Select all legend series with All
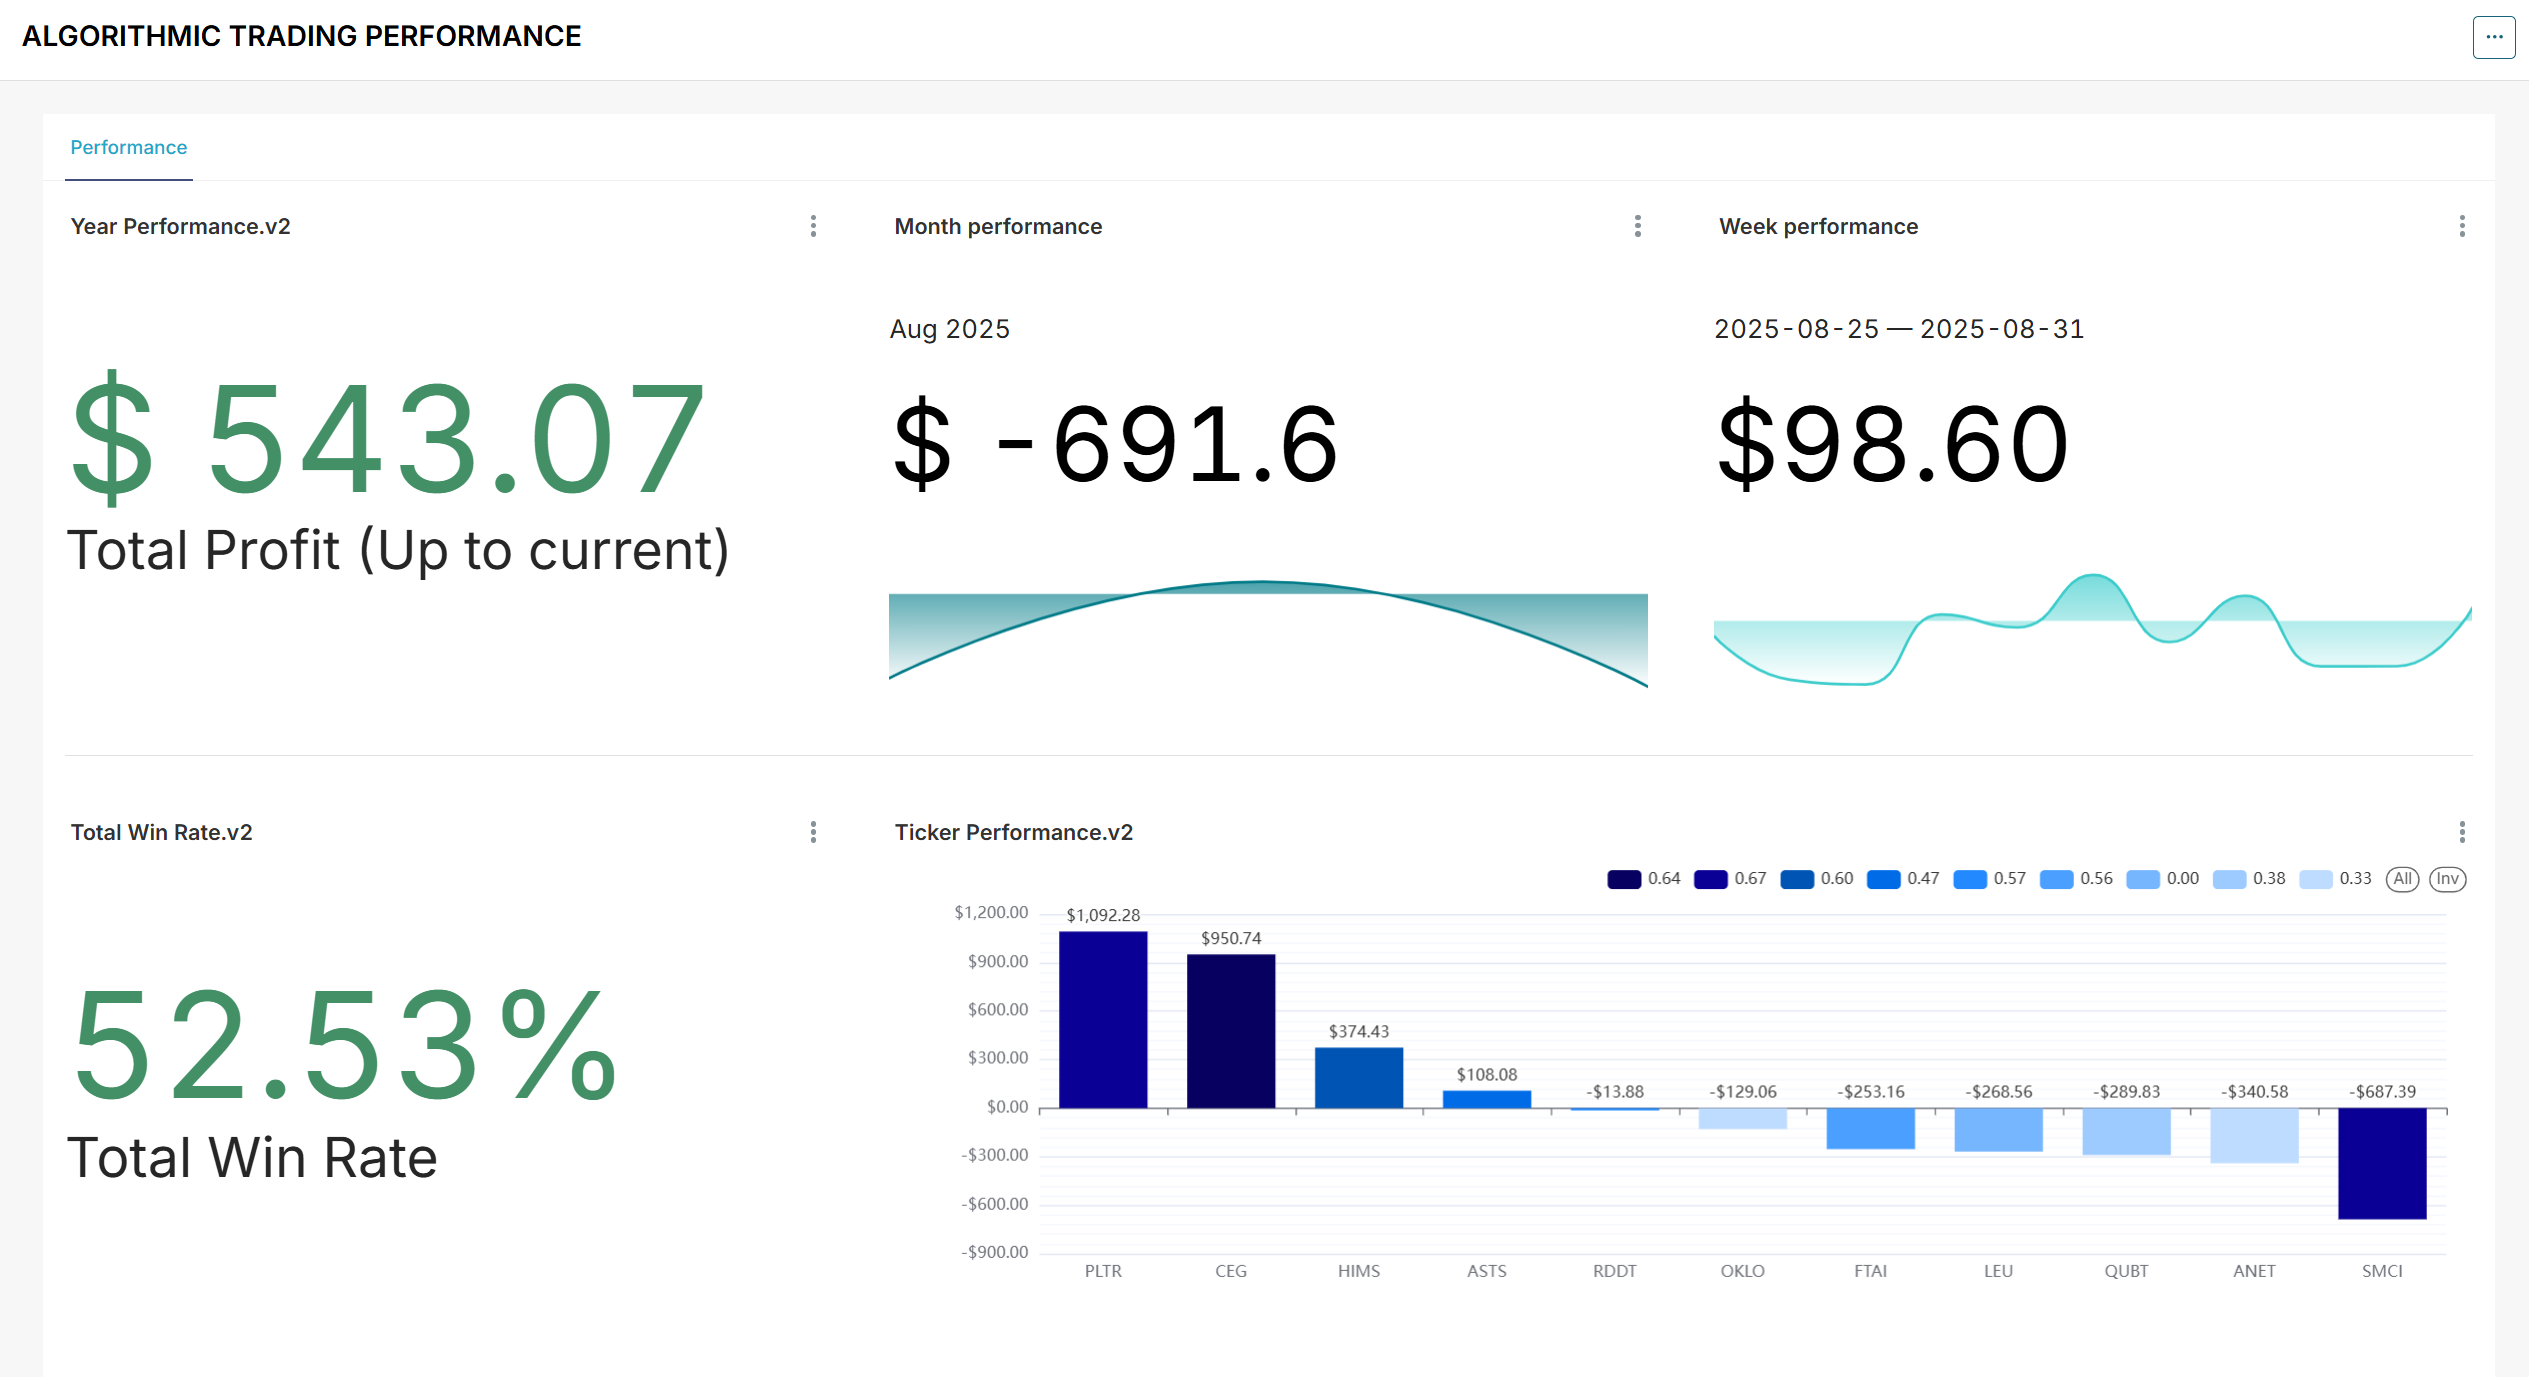 tap(2402, 879)
